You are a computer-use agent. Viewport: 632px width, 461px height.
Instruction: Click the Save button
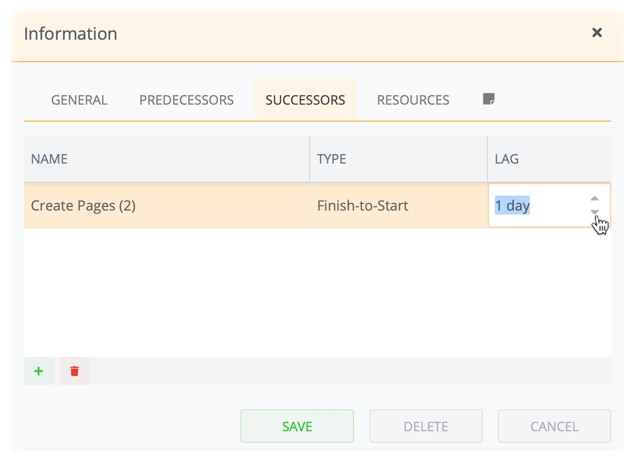tap(297, 426)
